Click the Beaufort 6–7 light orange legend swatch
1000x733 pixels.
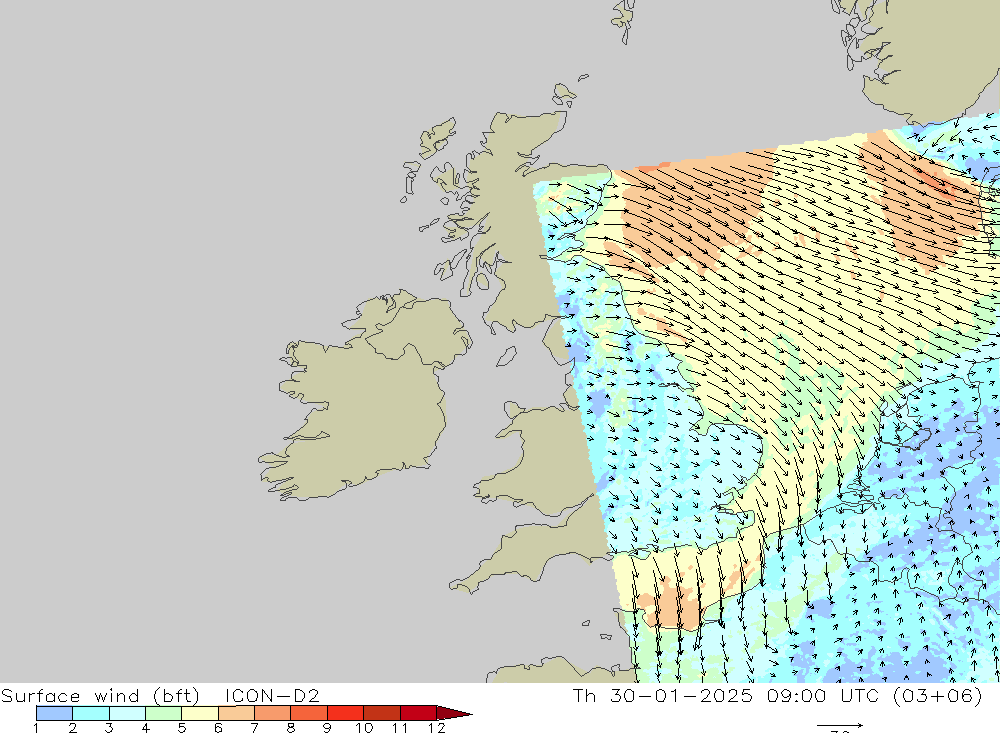click(x=236, y=713)
